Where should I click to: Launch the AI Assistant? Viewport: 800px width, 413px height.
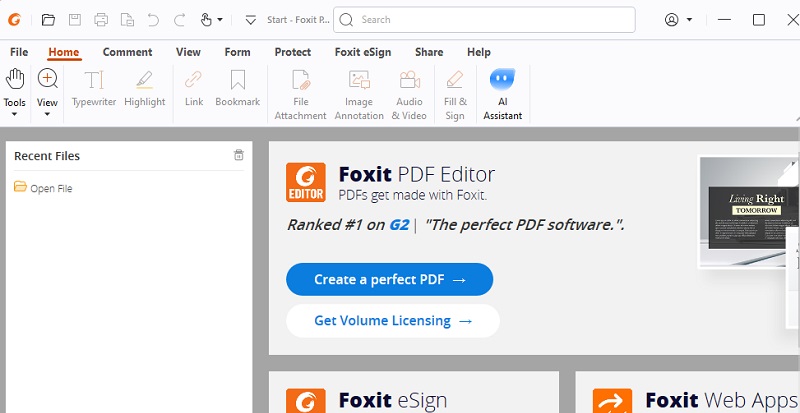[x=503, y=95]
